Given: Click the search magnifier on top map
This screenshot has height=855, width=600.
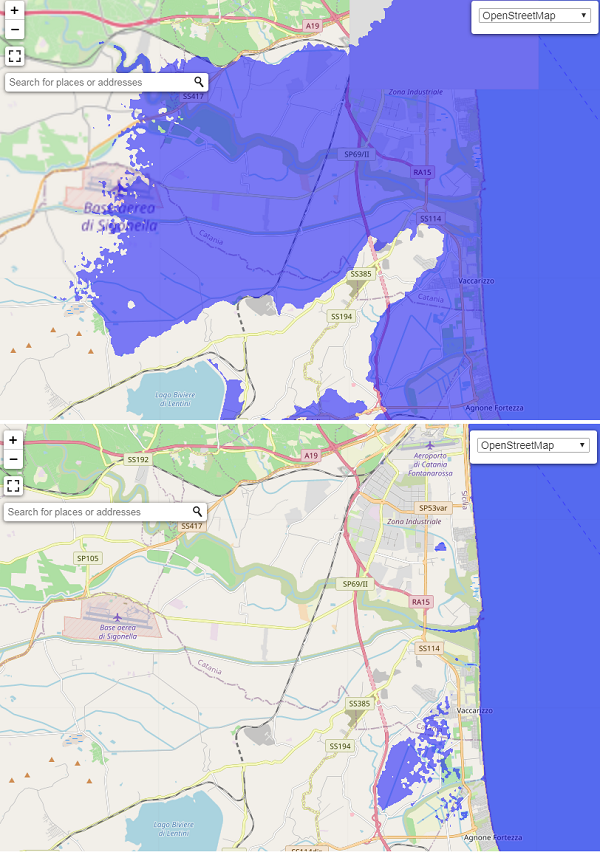Looking at the screenshot, I should click(x=199, y=82).
